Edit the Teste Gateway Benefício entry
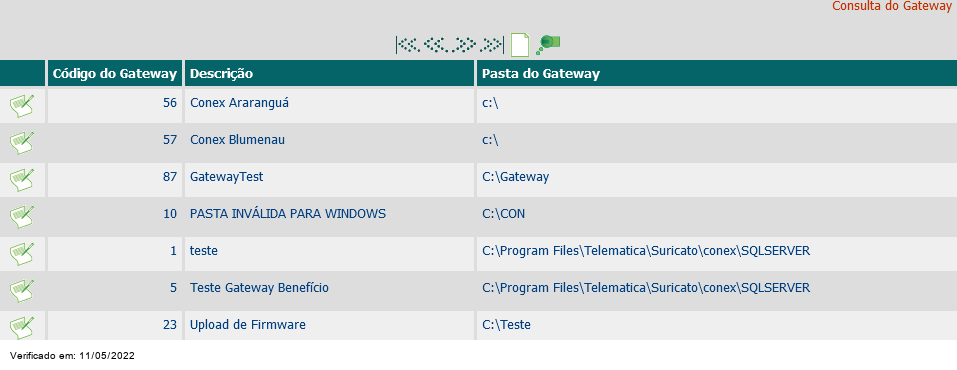 (22, 291)
